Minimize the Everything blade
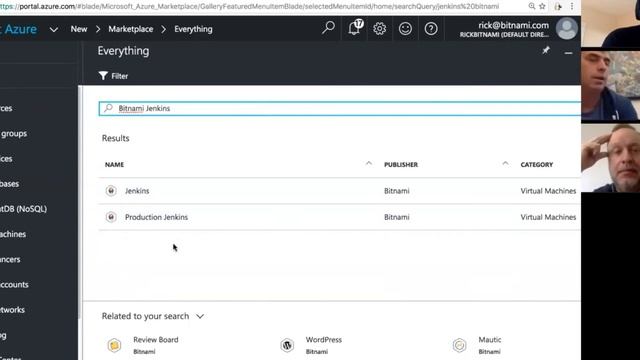Viewport: 640px width, 360px height. pyautogui.click(x=568, y=53)
